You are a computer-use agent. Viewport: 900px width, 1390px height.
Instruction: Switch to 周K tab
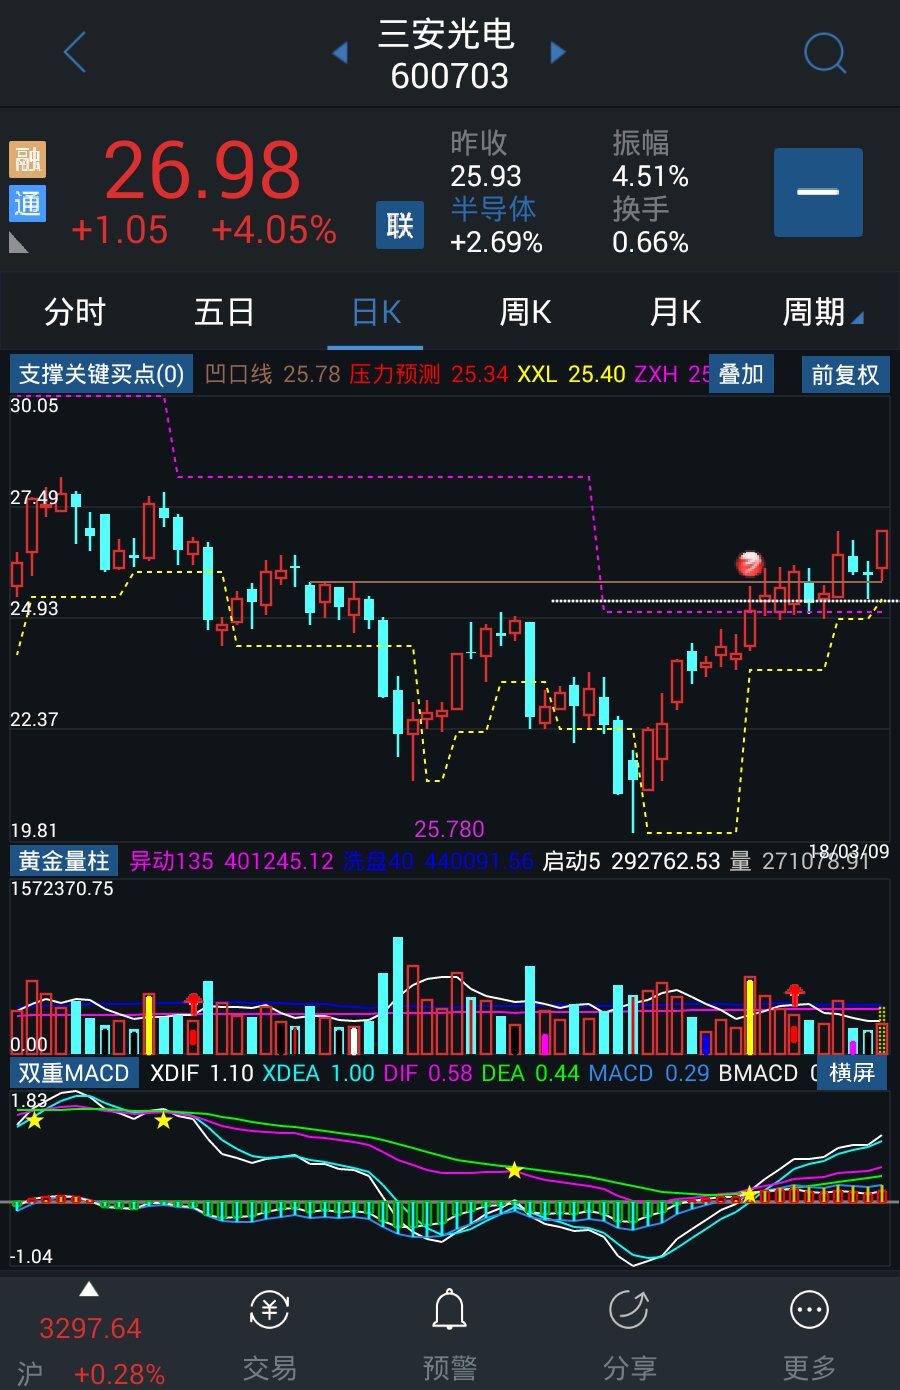525,313
